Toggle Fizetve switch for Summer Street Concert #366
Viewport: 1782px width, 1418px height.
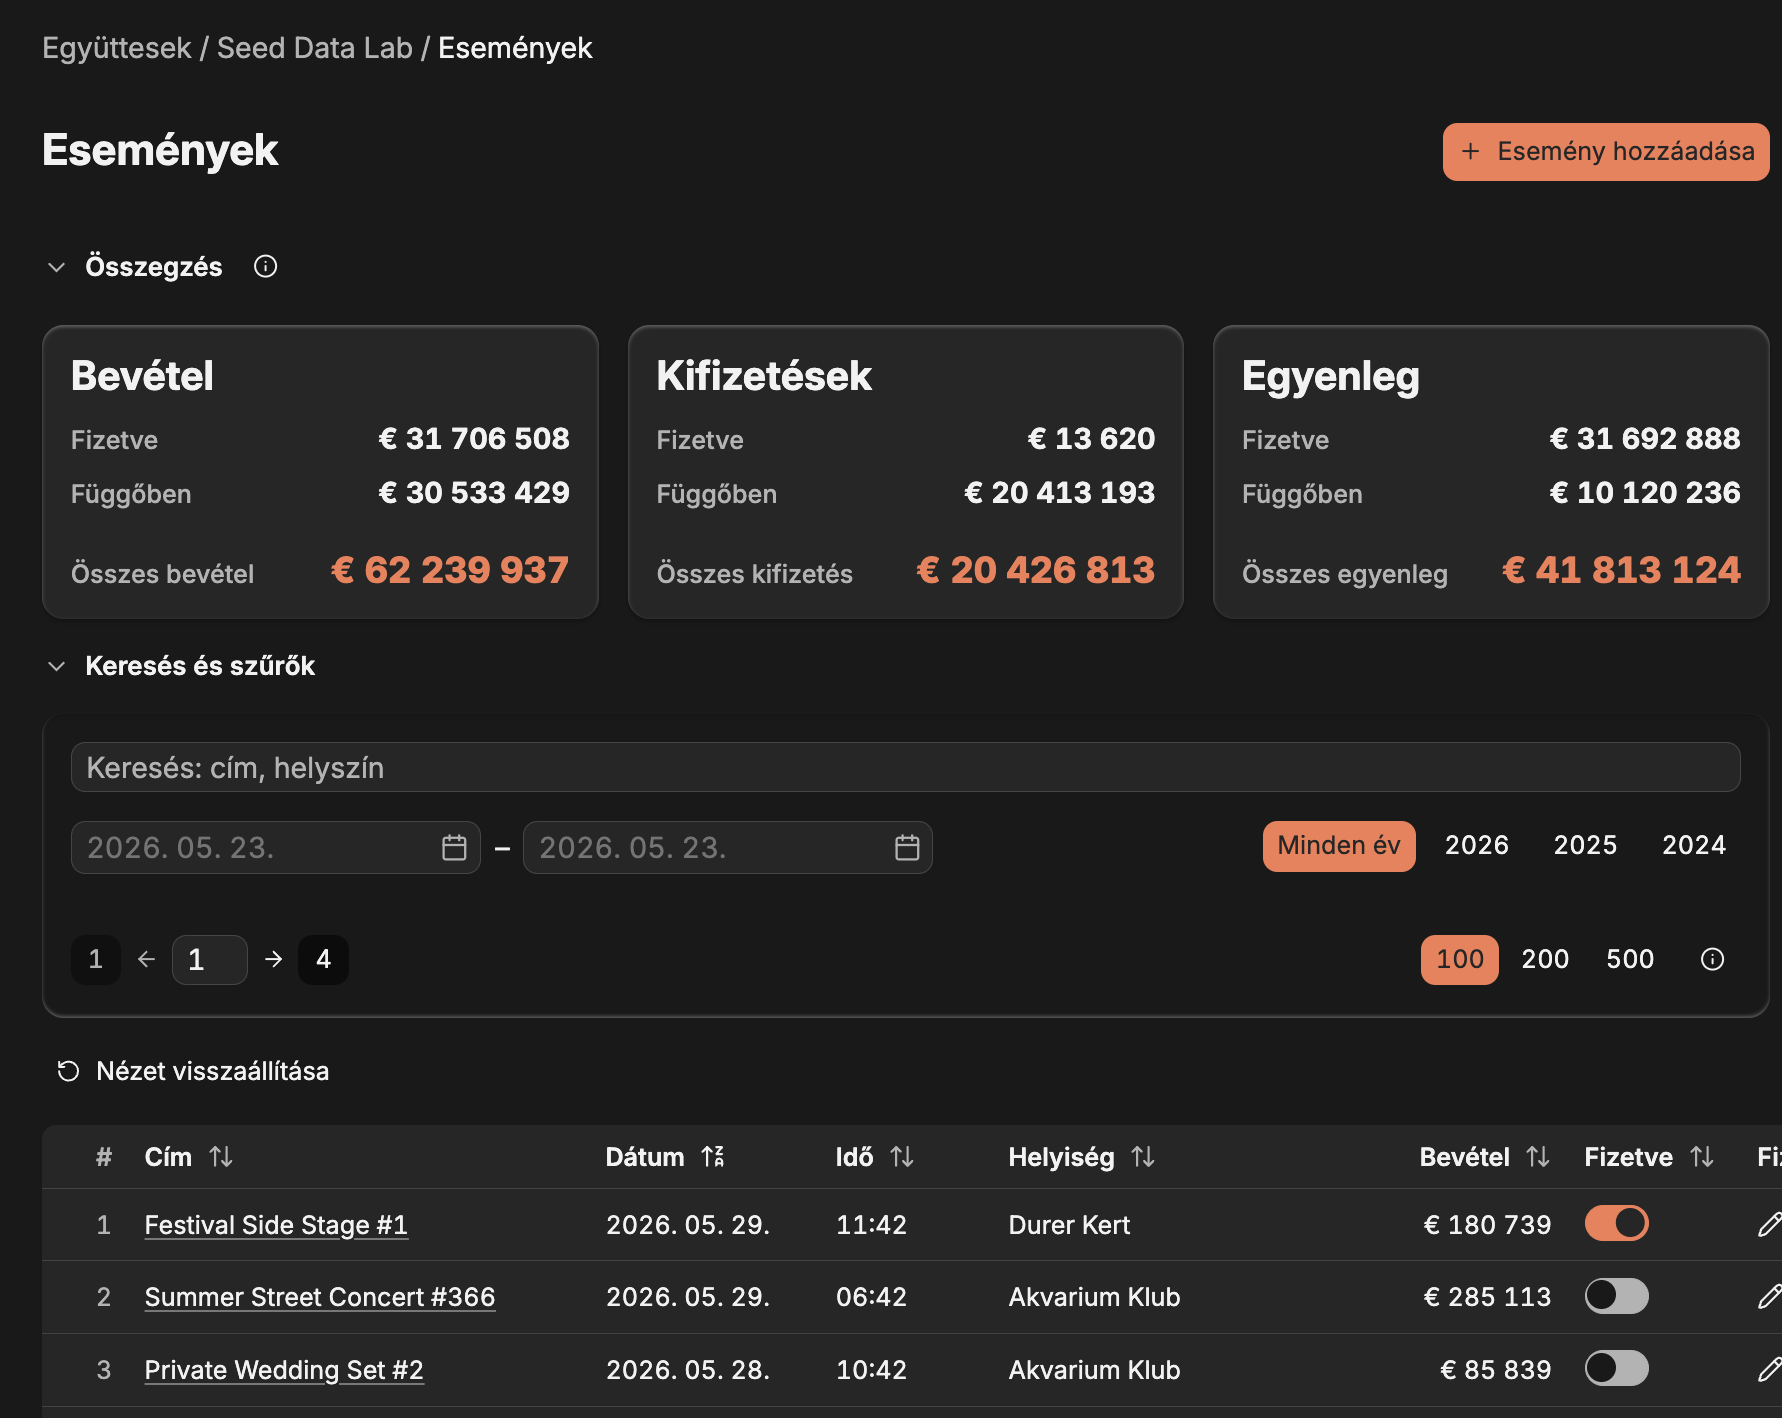pos(1616,1296)
